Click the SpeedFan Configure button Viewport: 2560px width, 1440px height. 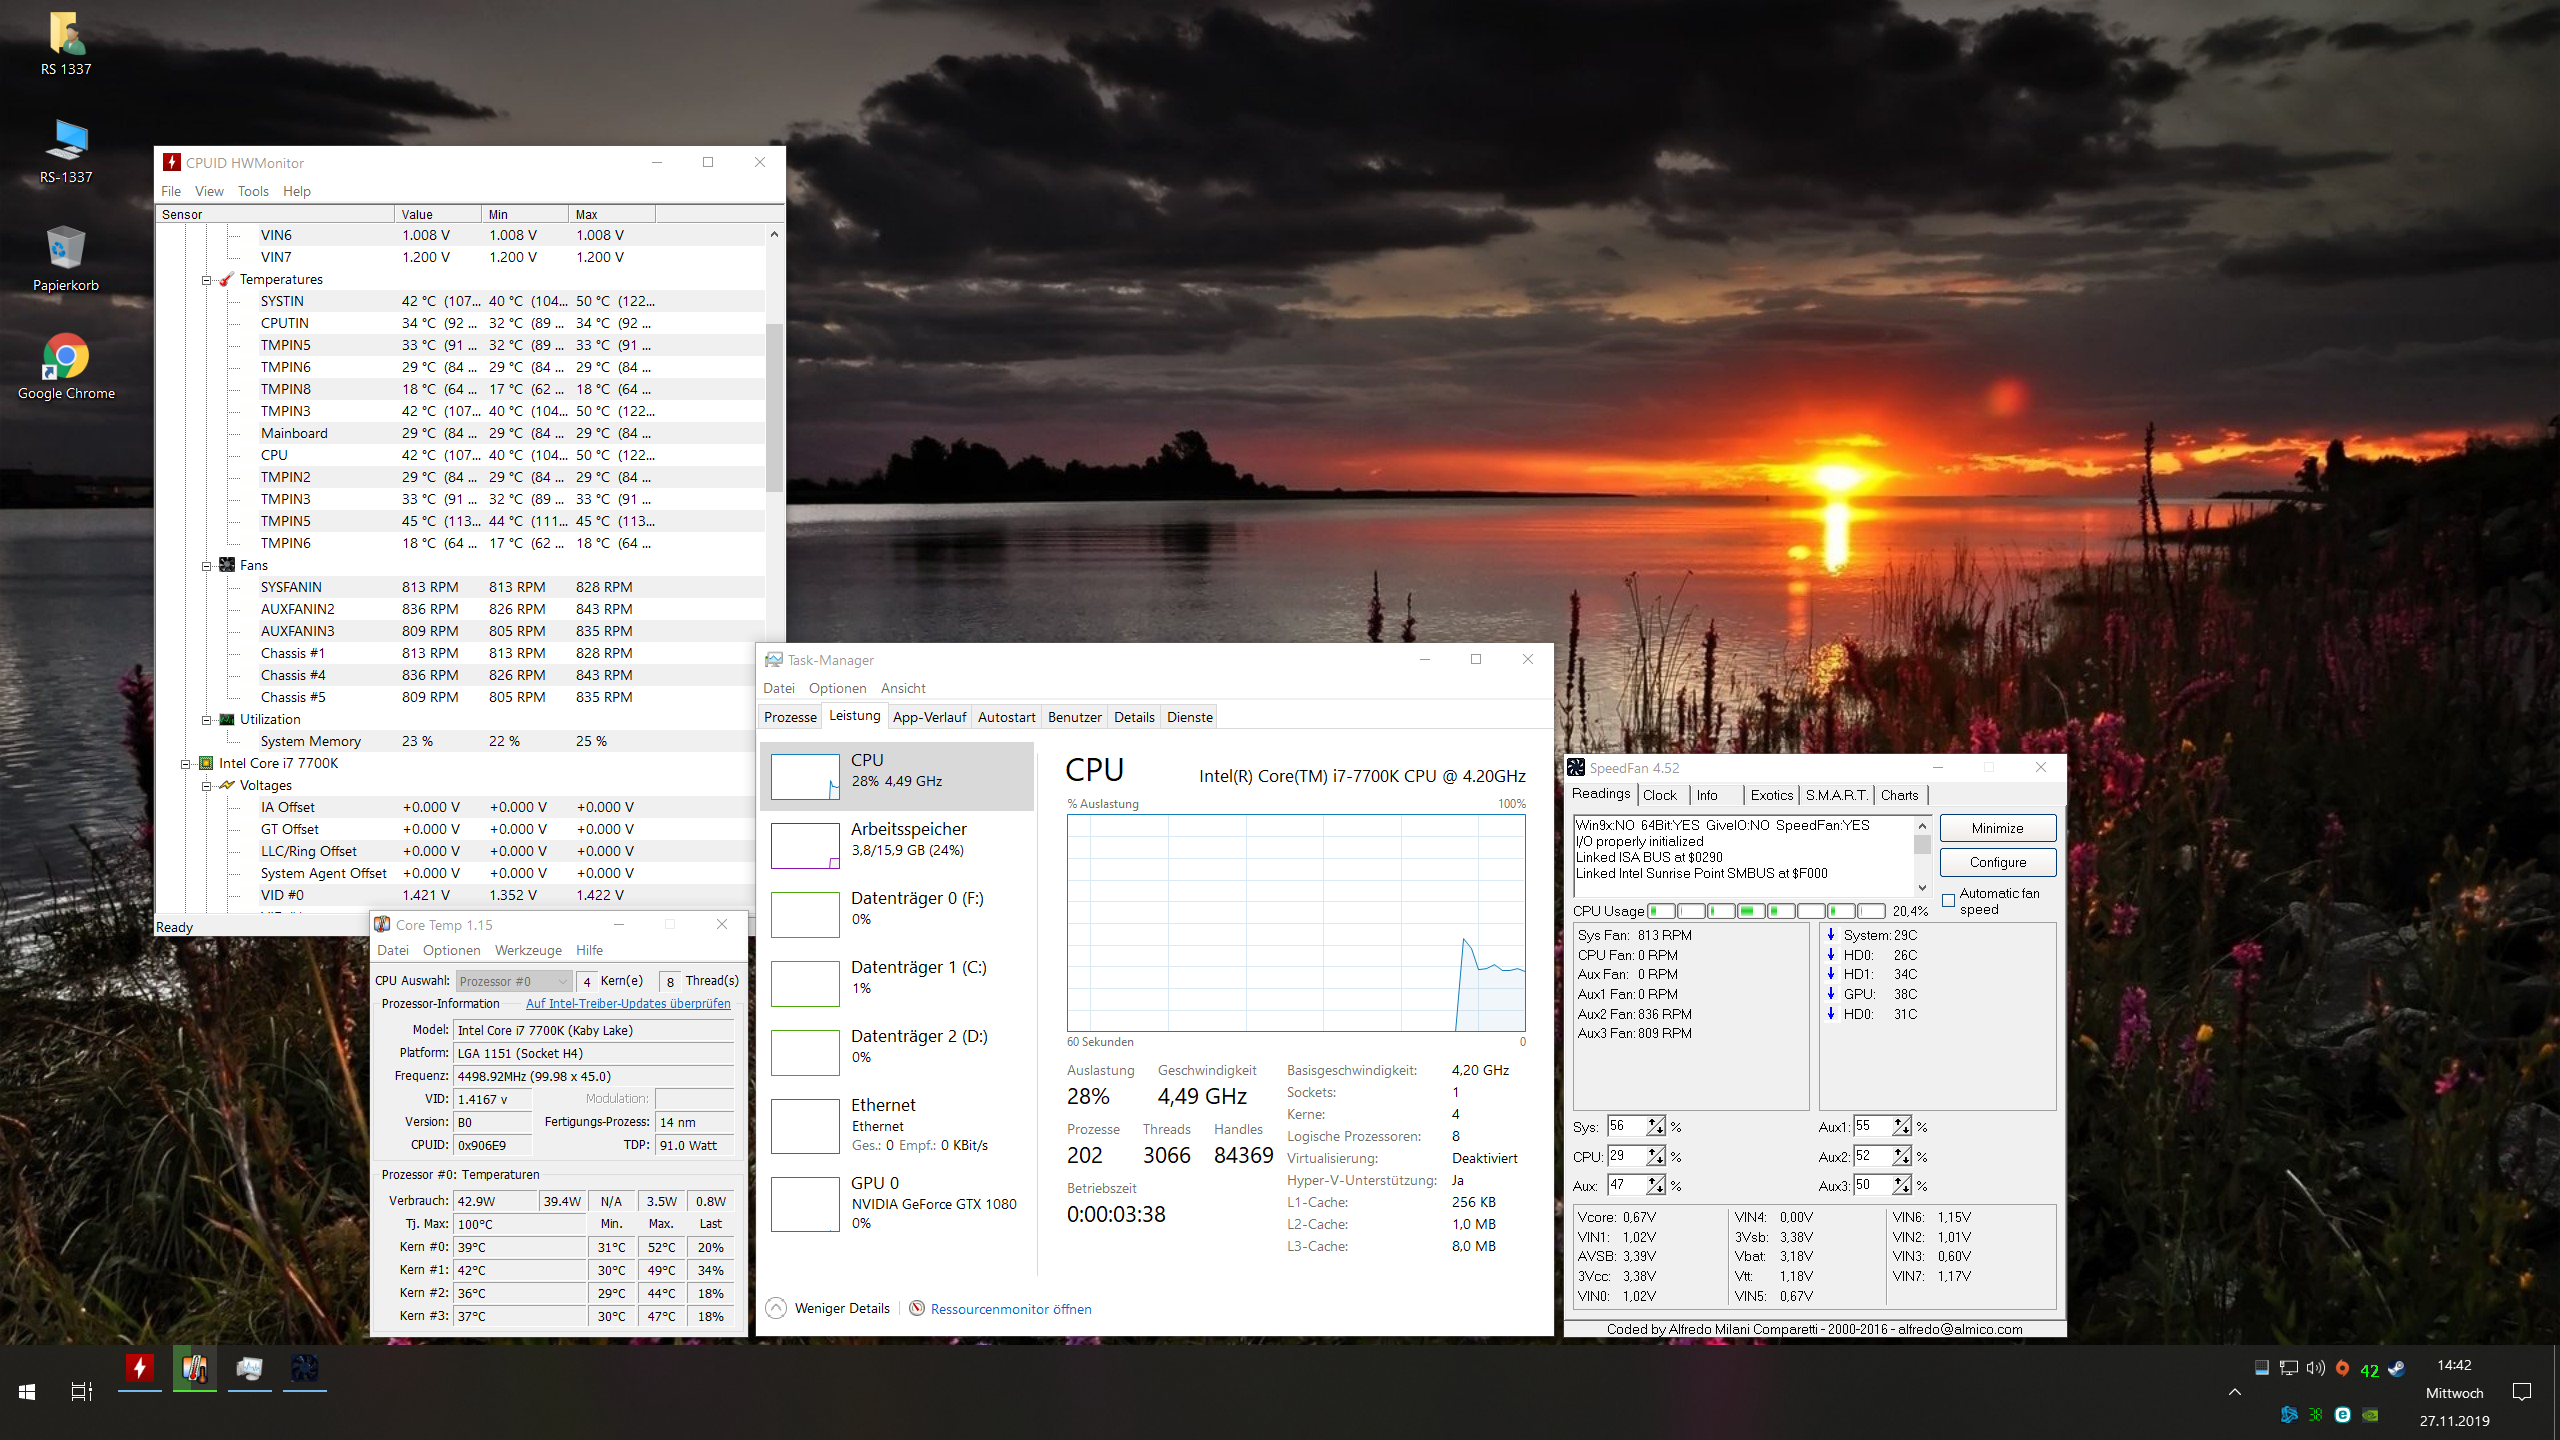point(1997,862)
